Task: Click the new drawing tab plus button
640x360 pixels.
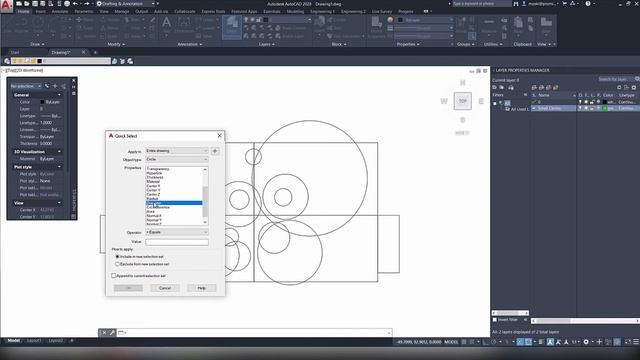Action: point(95,52)
